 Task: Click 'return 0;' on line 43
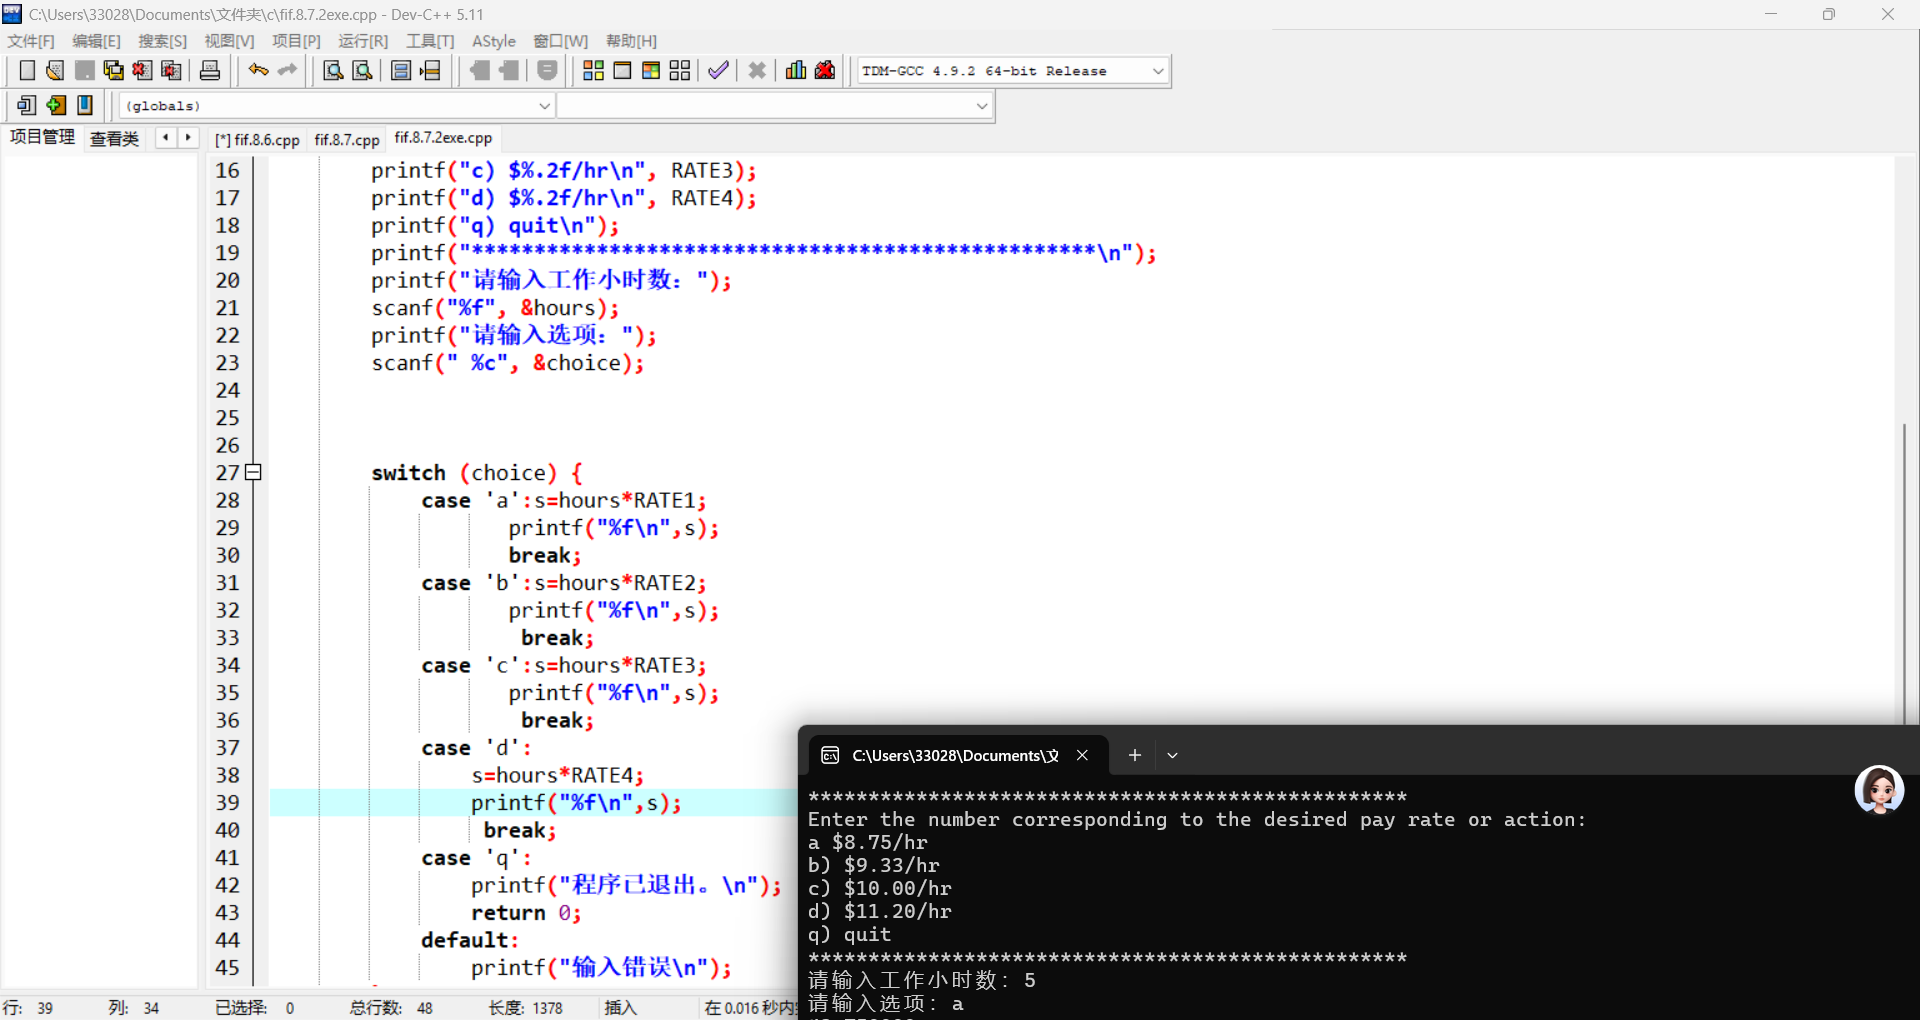pos(526,913)
